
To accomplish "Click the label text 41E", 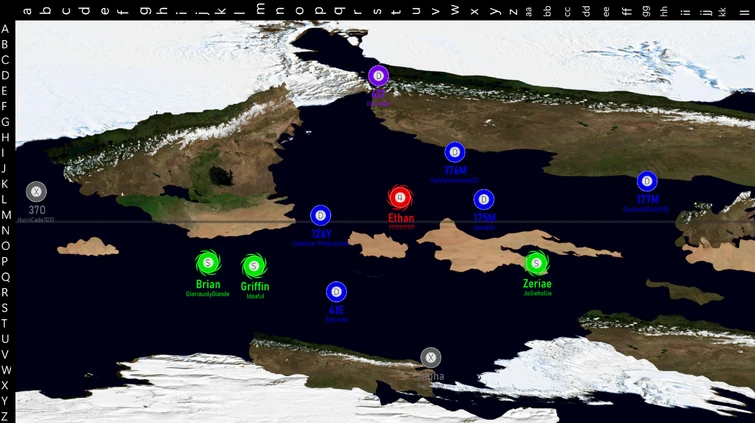I will 337,310.
